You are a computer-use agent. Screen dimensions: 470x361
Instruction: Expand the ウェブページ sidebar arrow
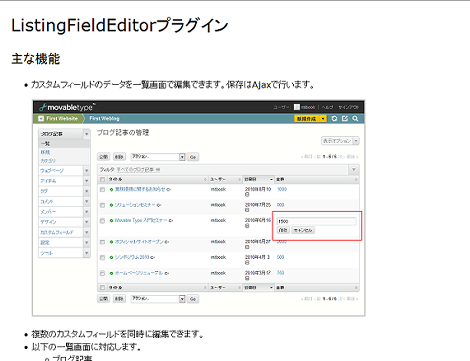tap(86, 171)
